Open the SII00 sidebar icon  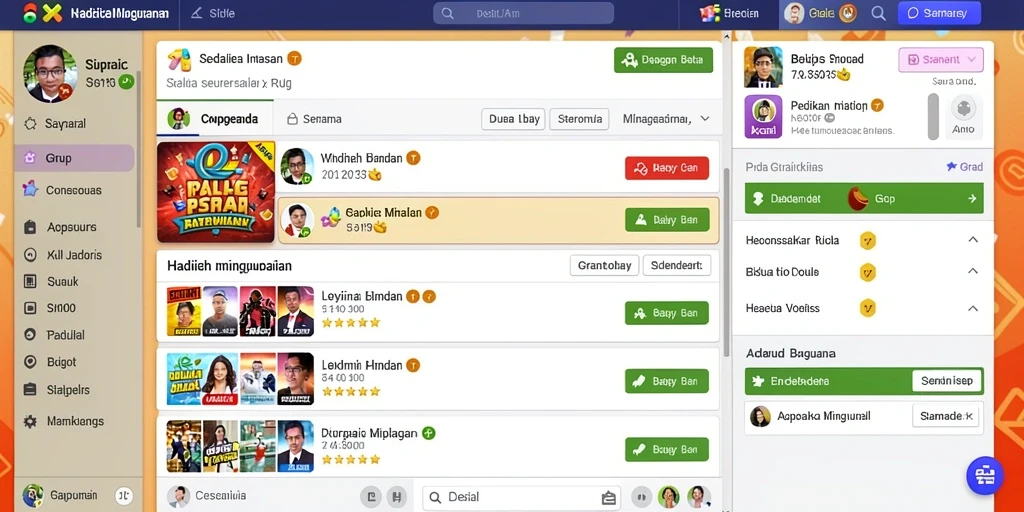tap(30, 308)
